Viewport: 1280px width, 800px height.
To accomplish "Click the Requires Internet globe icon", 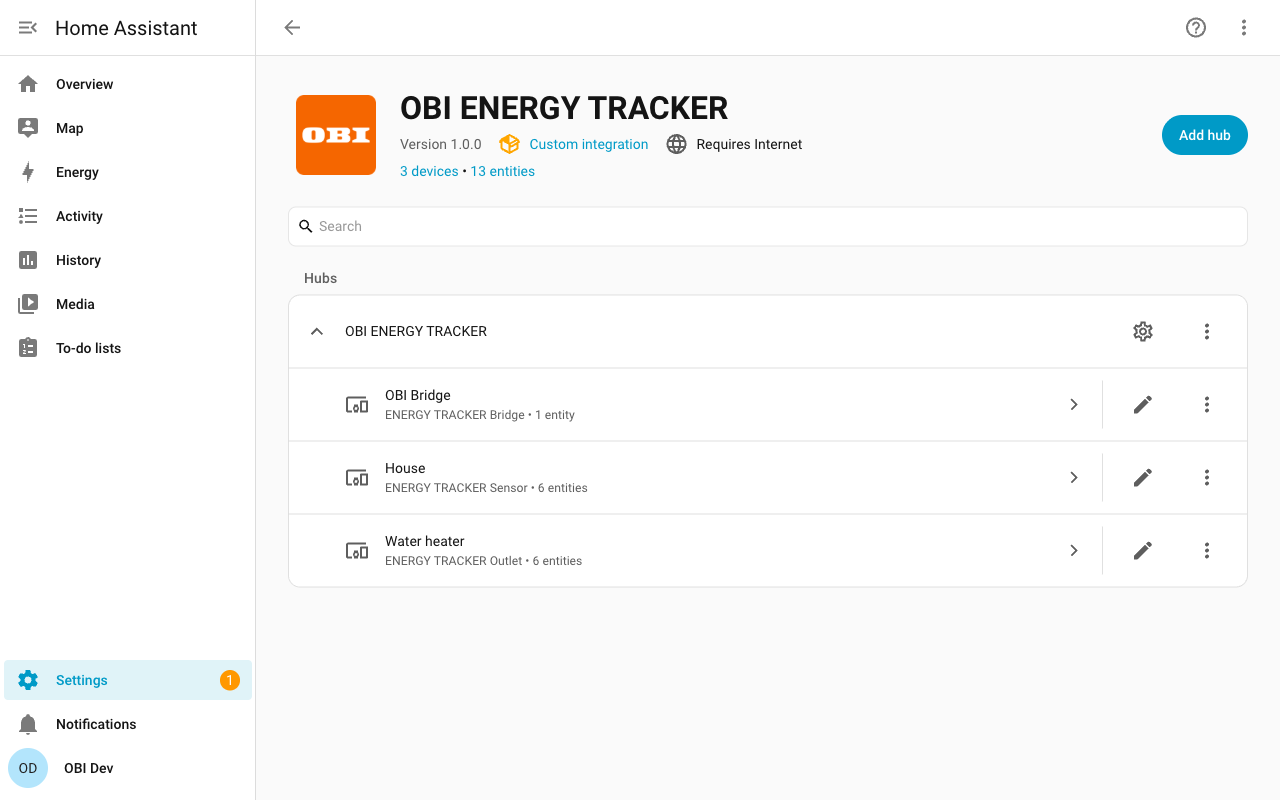I will coord(677,144).
